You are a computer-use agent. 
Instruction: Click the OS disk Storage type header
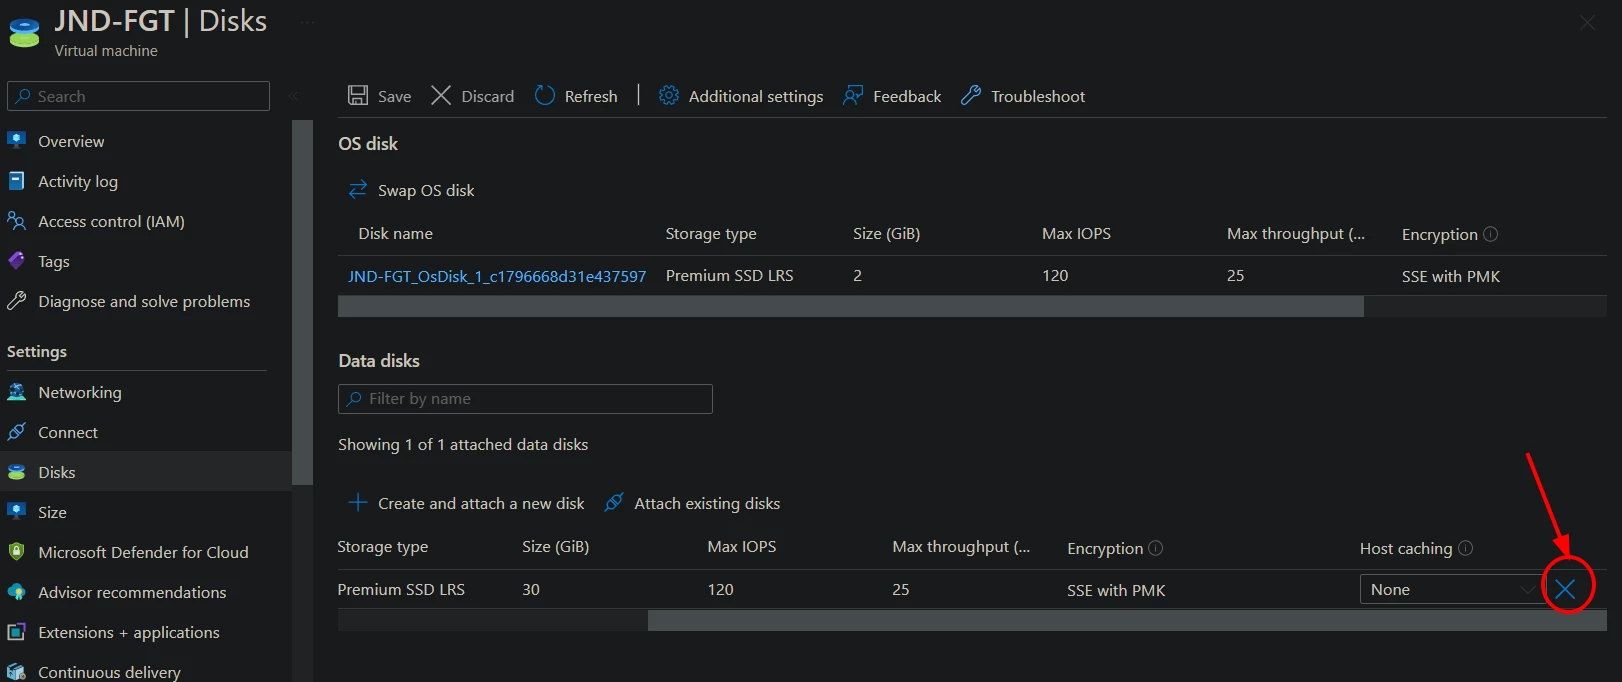(x=711, y=234)
